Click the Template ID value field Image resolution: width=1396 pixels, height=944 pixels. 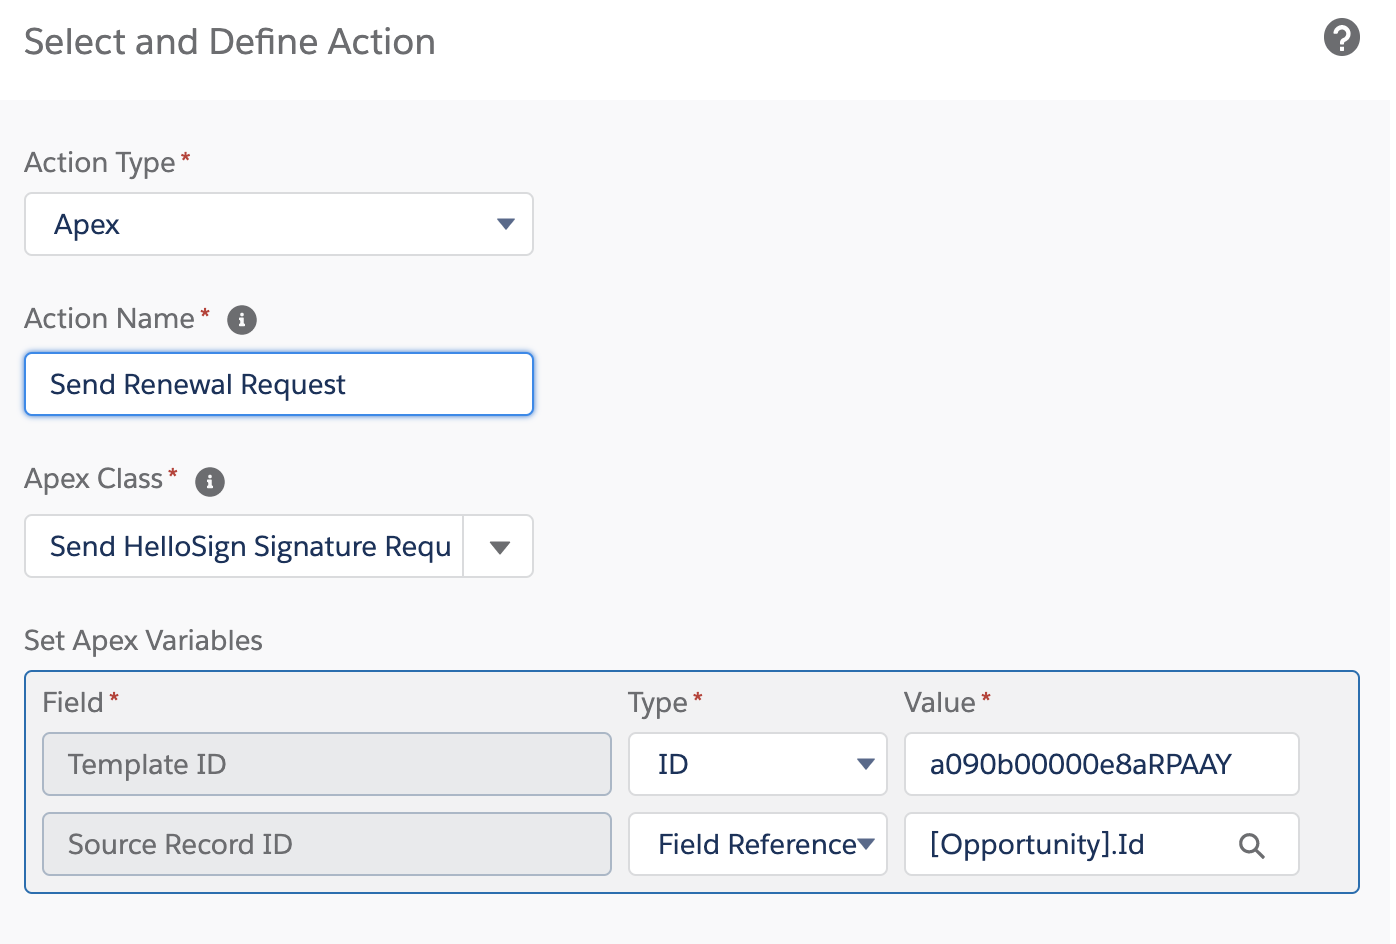point(1100,765)
